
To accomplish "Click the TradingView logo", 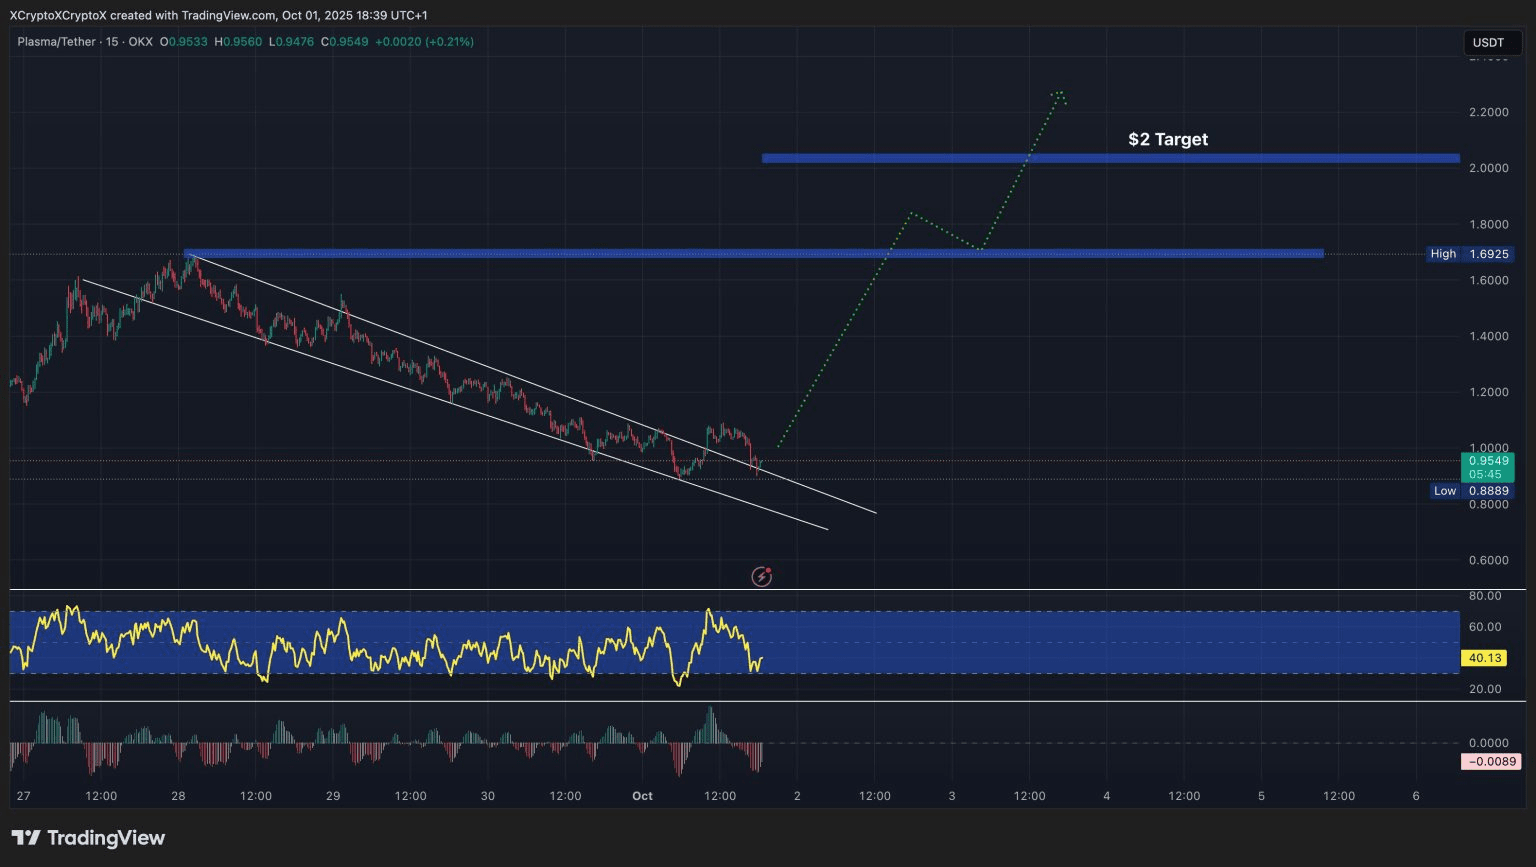I will pyautogui.click(x=88, y=838).
